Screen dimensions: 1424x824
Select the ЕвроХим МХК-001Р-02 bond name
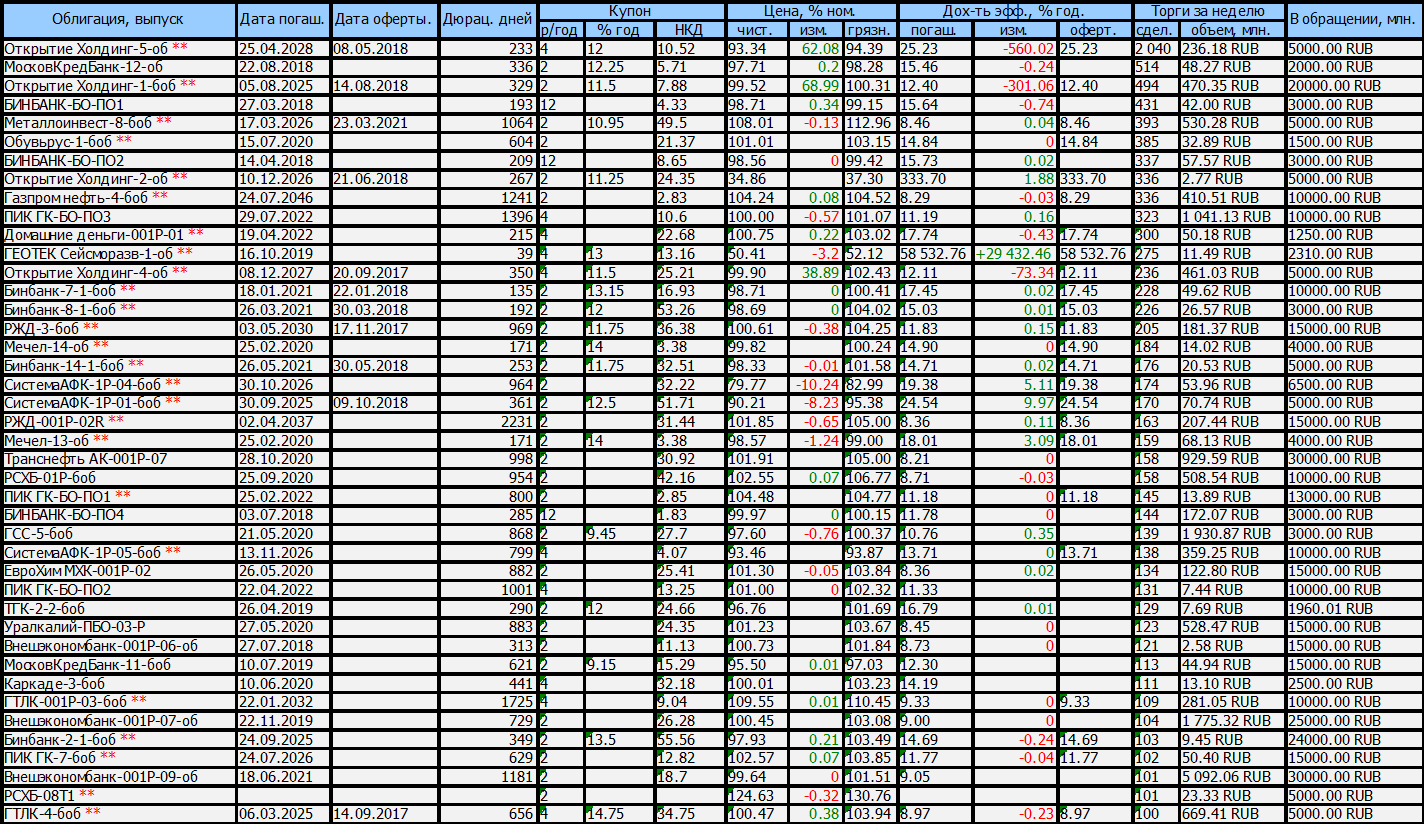point(78,570)
